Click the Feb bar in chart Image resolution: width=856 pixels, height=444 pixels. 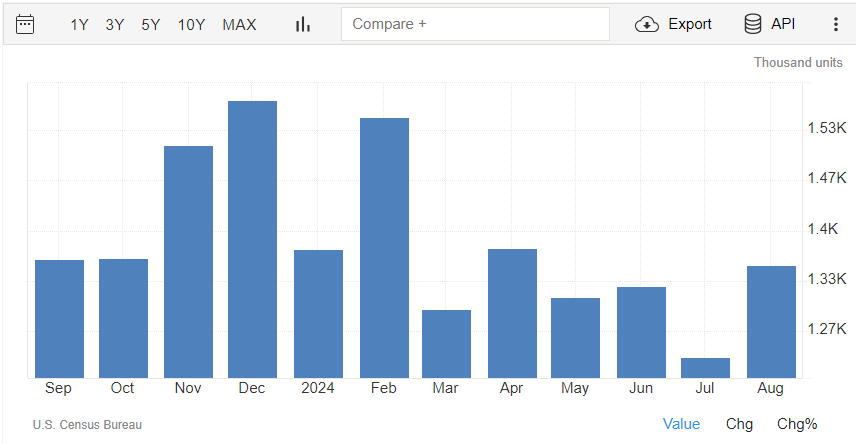click(x=384, y=248)
